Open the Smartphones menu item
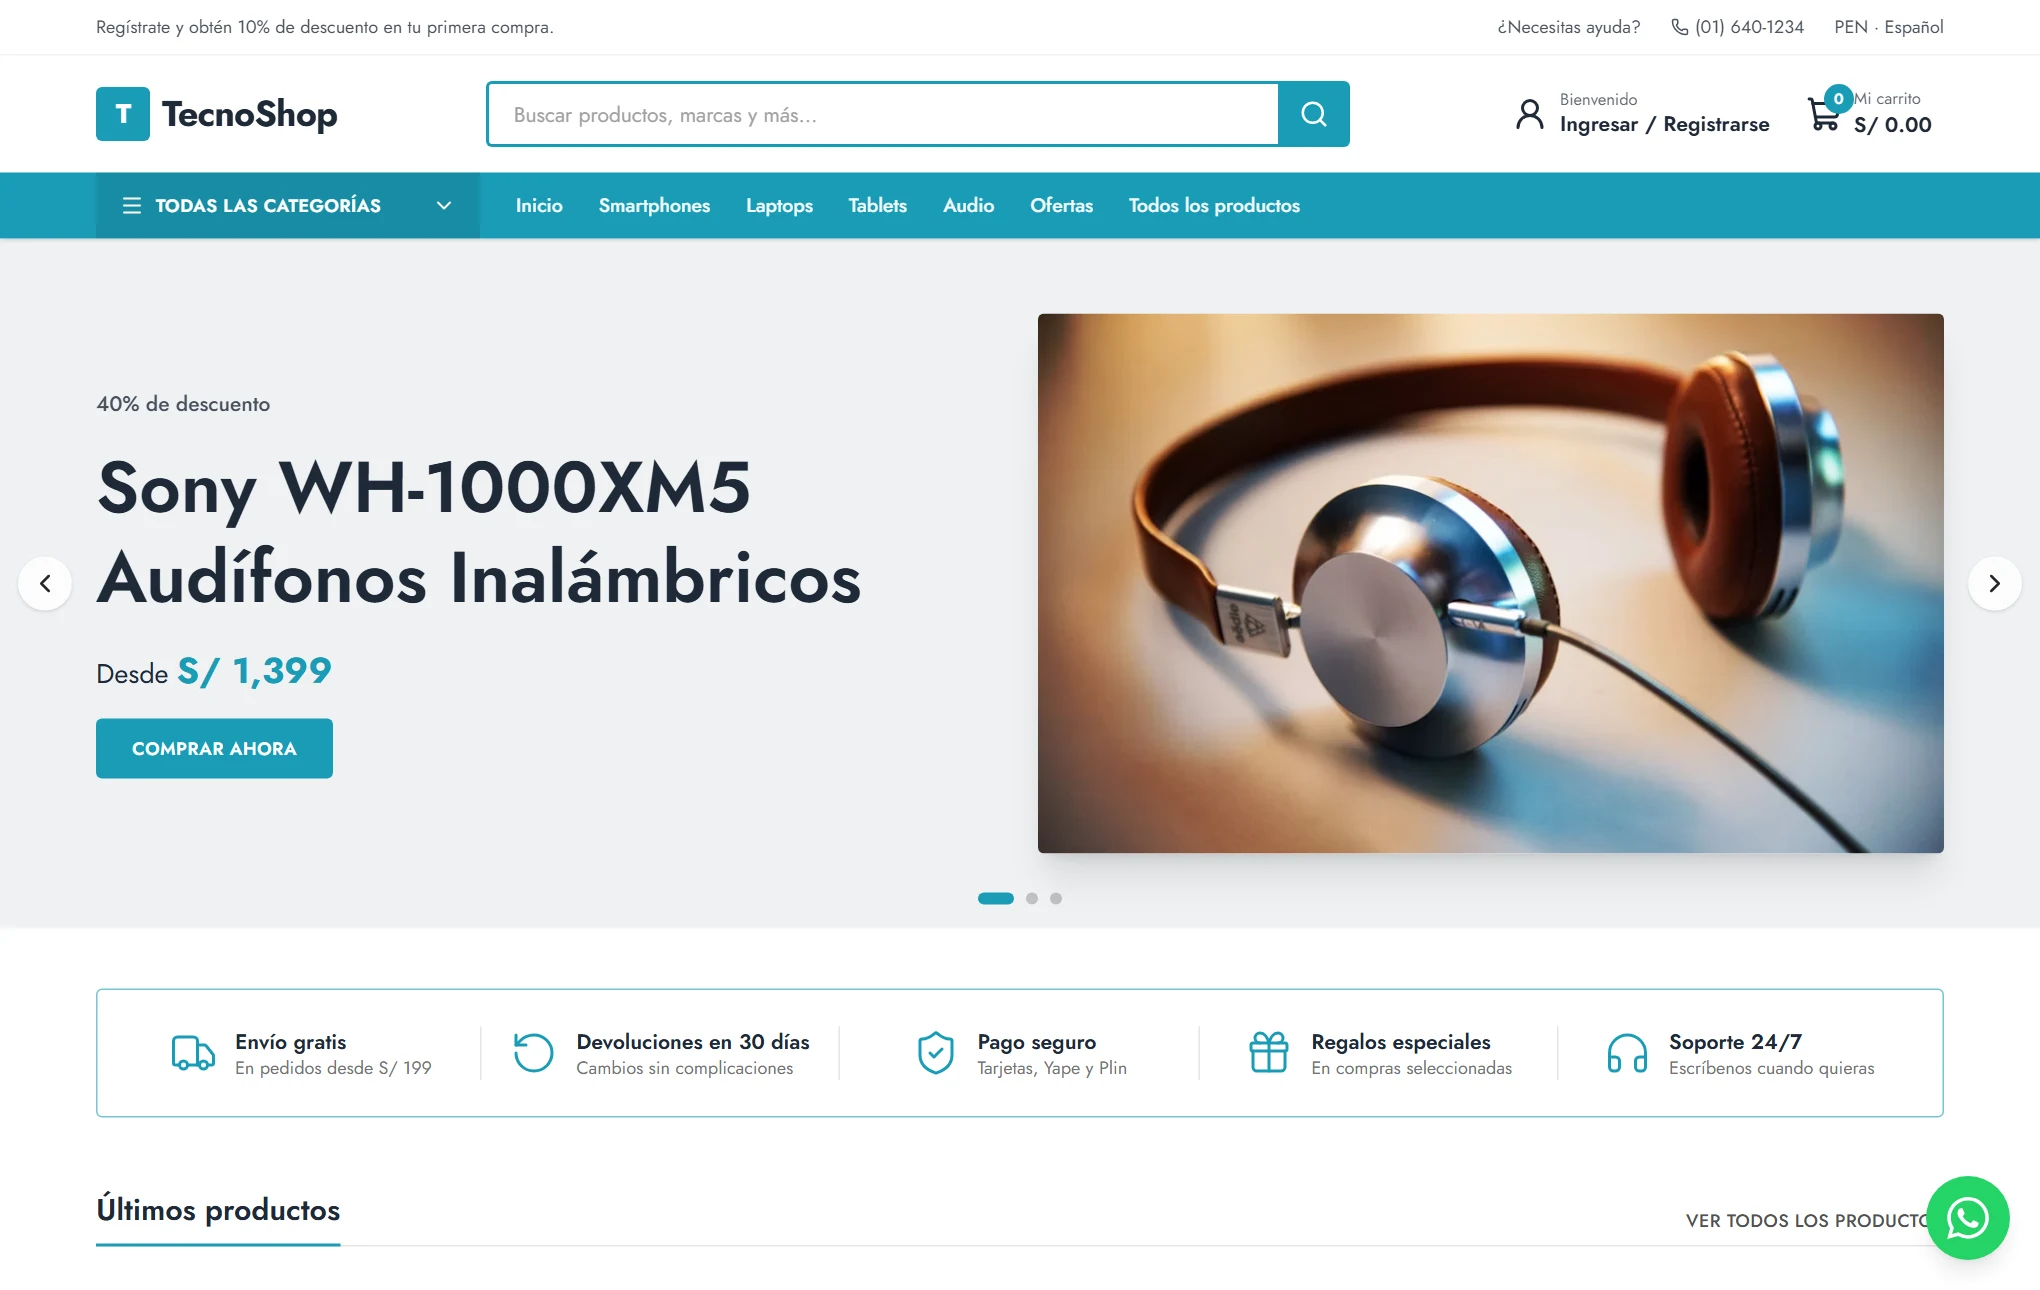This screenshot has width=2040, height=1290. [654, 205]
